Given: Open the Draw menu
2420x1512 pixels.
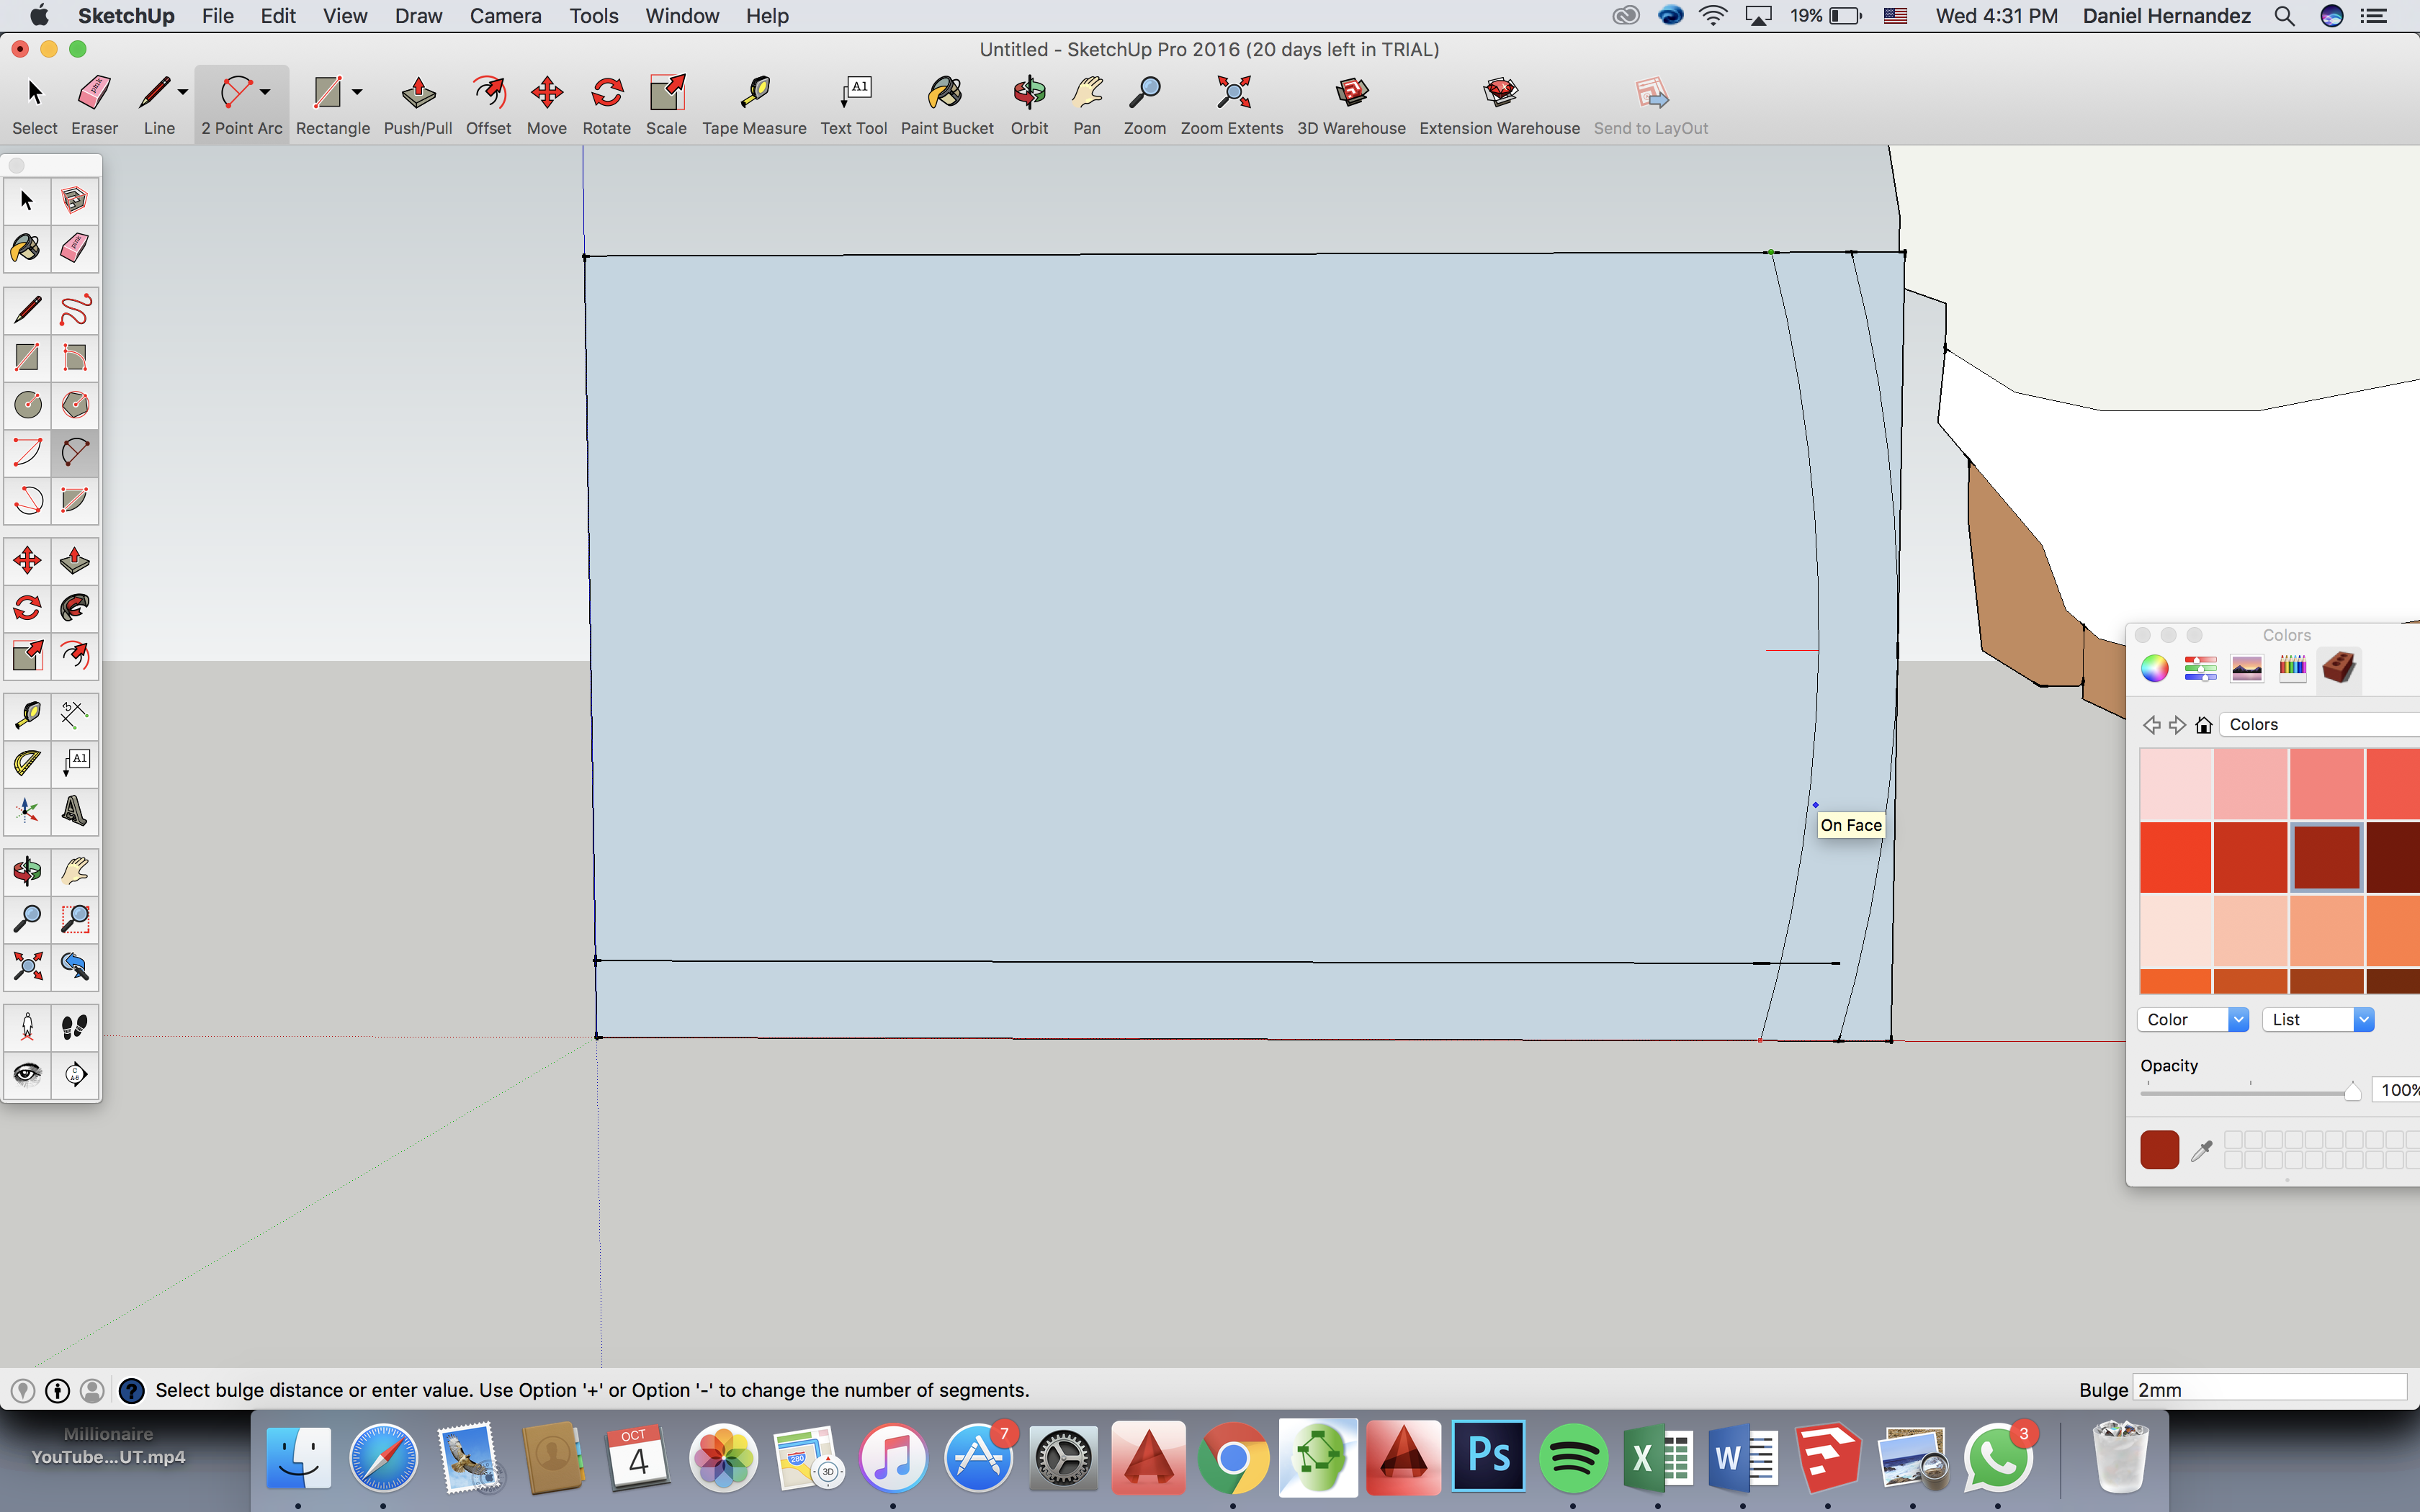Looking at the screenshot, I should [418, 16].
